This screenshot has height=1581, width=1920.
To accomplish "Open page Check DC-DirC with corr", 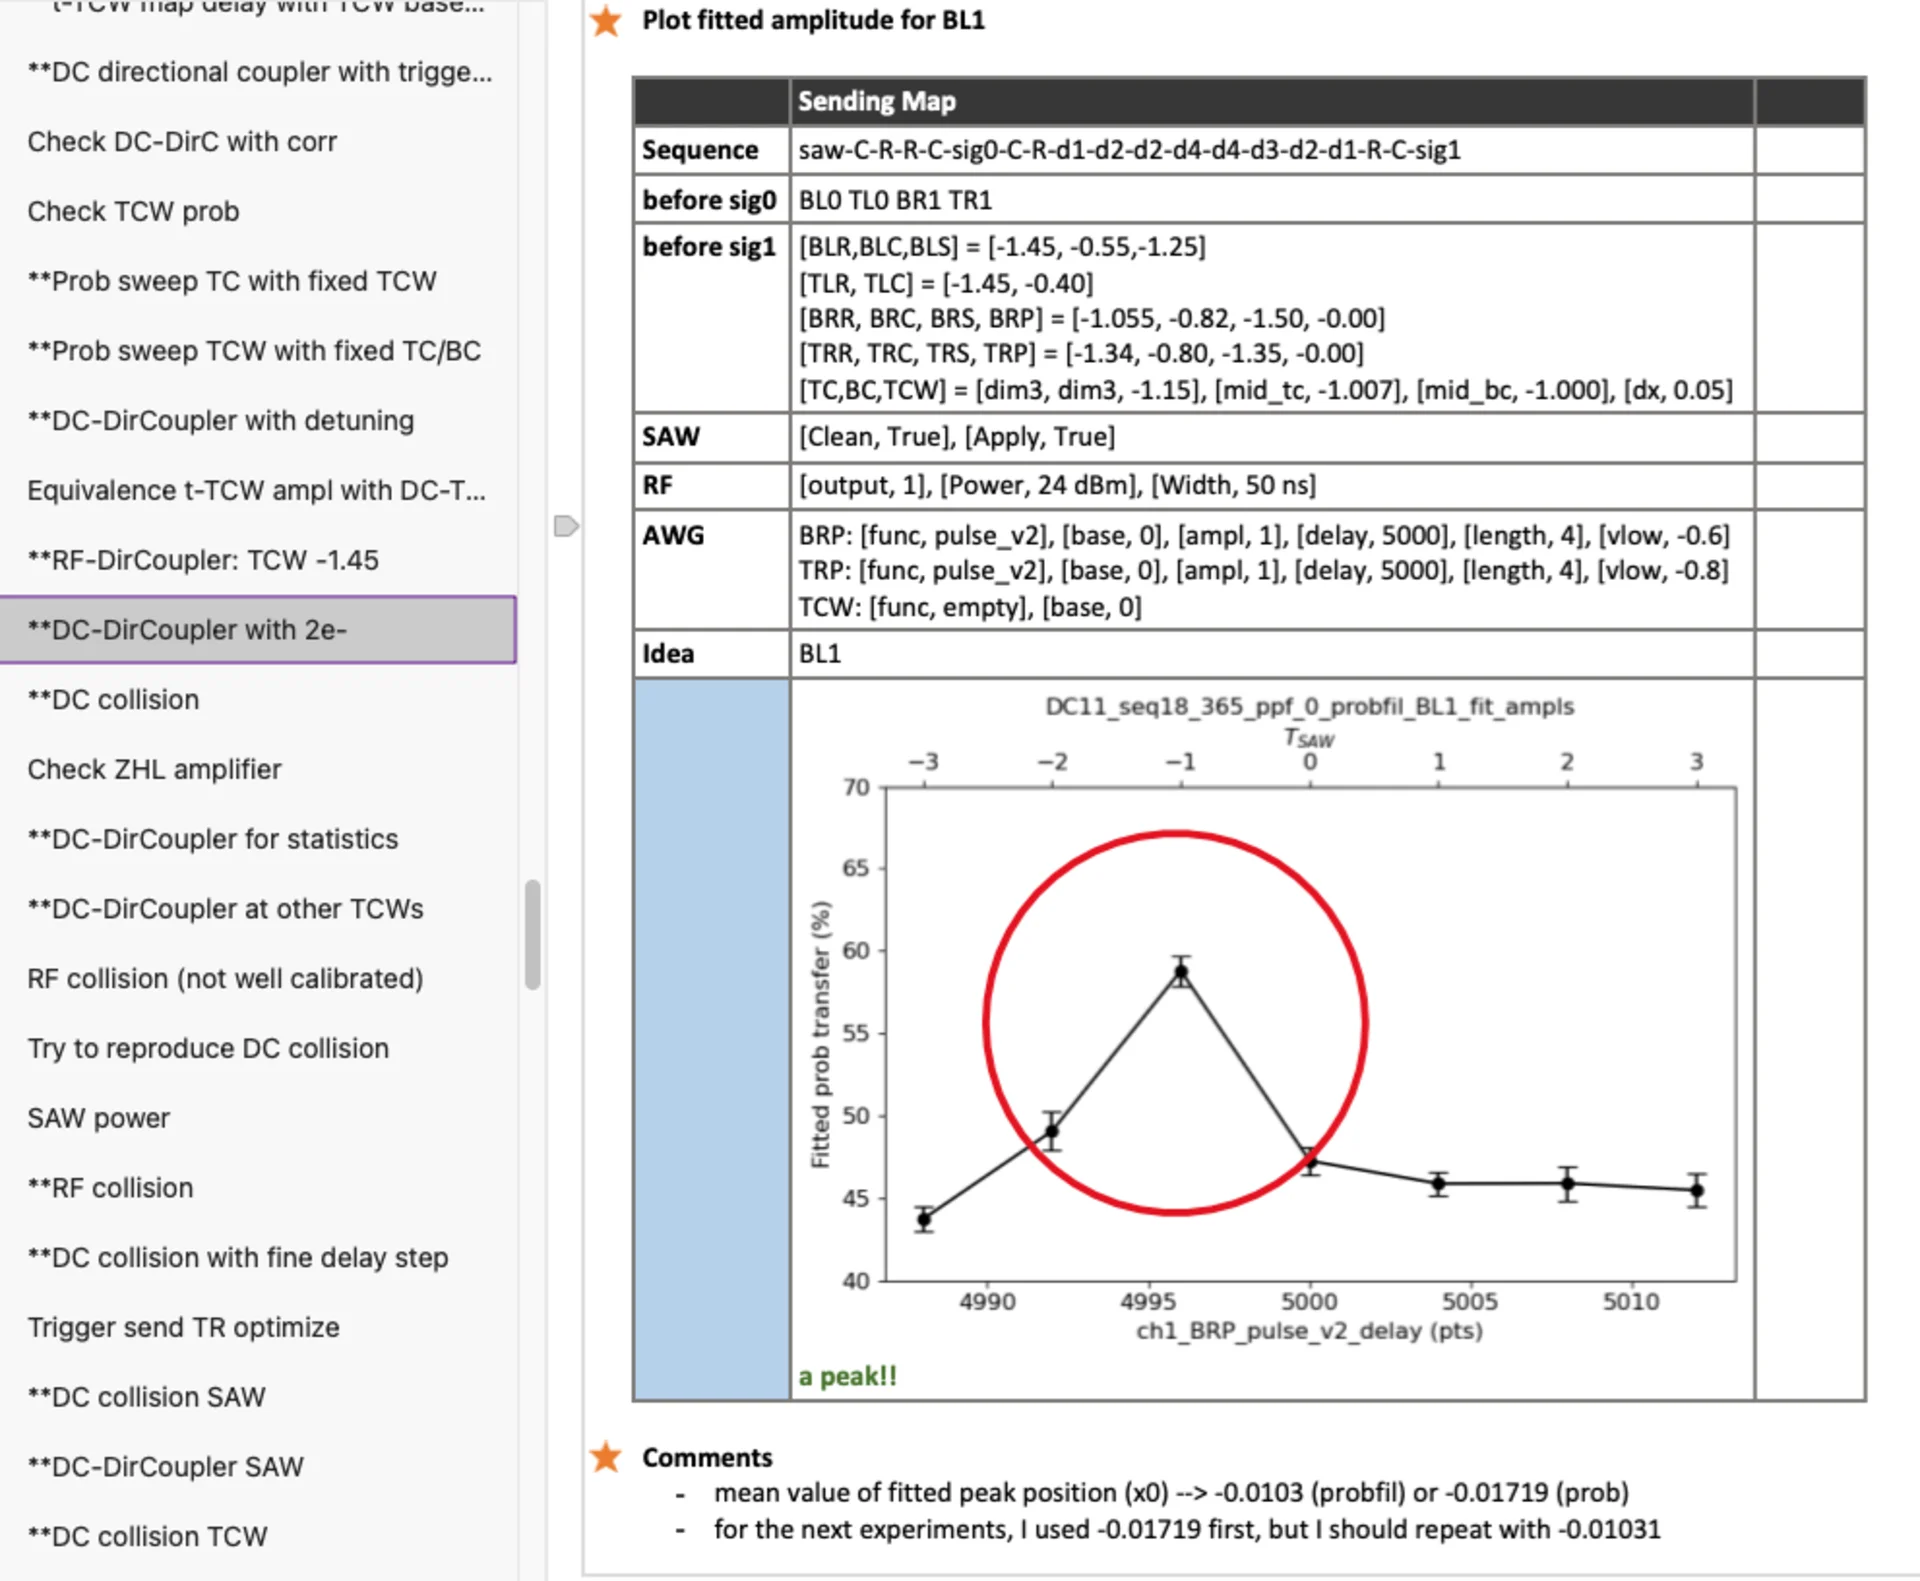I will pos(259,142).
